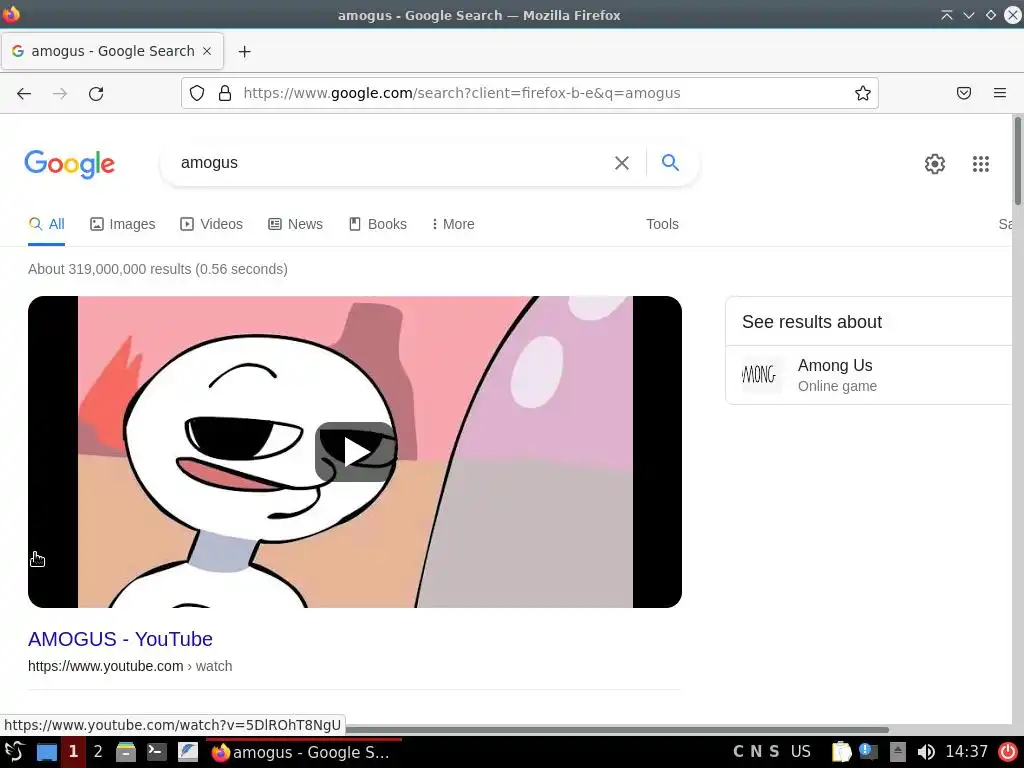Switch to workspace 1

pyautogui.click(x=73, y=752)
